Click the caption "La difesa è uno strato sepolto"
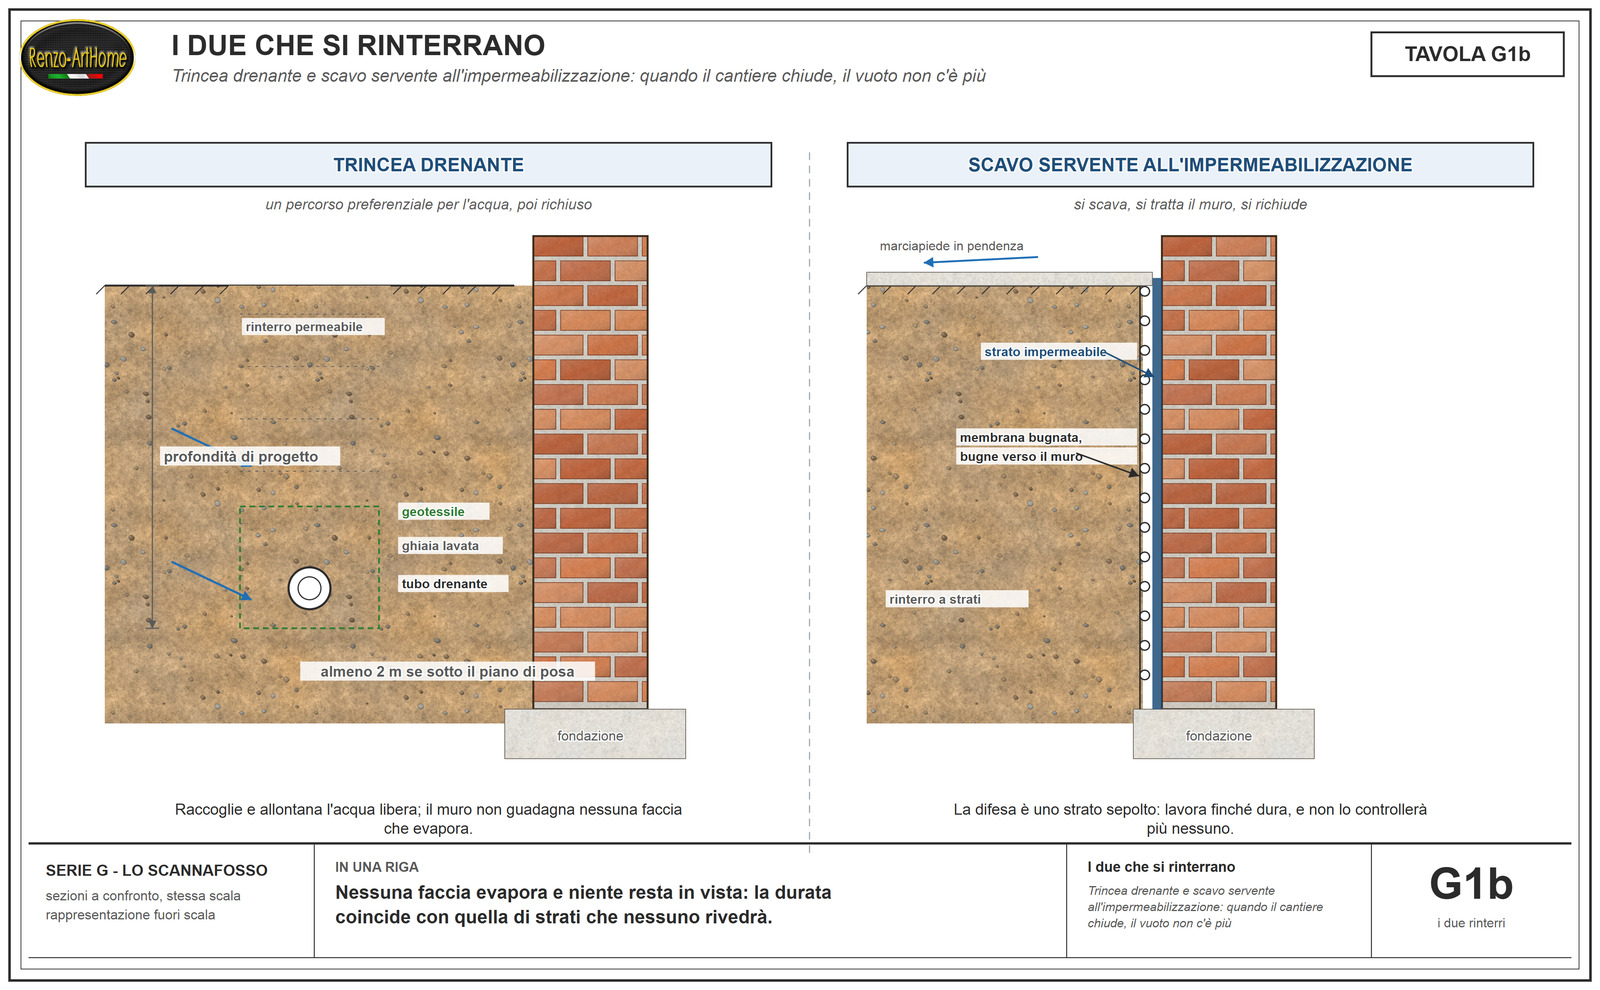1600x990 pixels. click(1190, 819)
